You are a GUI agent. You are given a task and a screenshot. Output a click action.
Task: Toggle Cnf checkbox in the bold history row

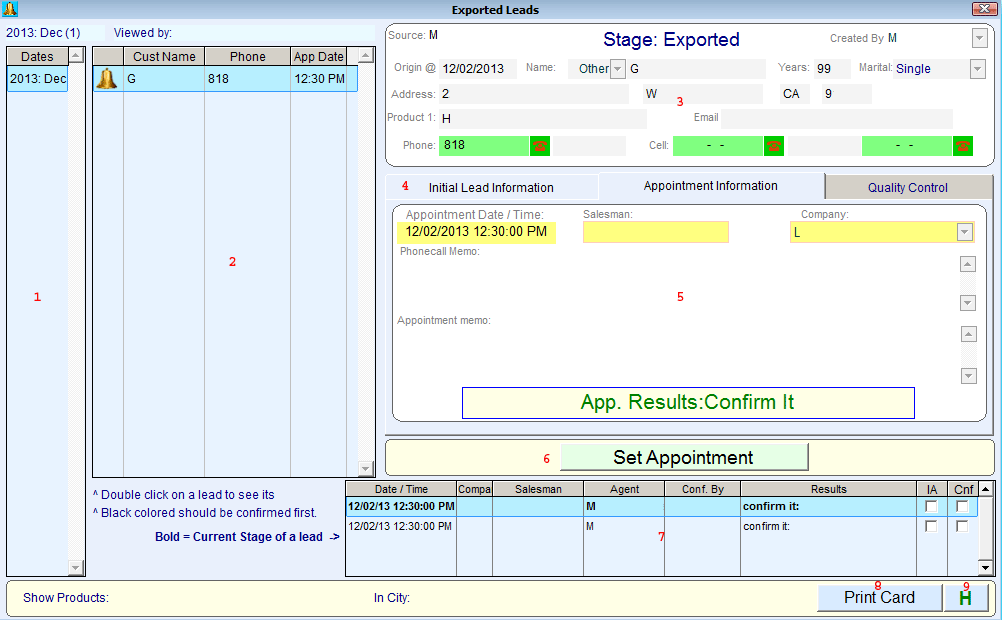coord(962,506)
